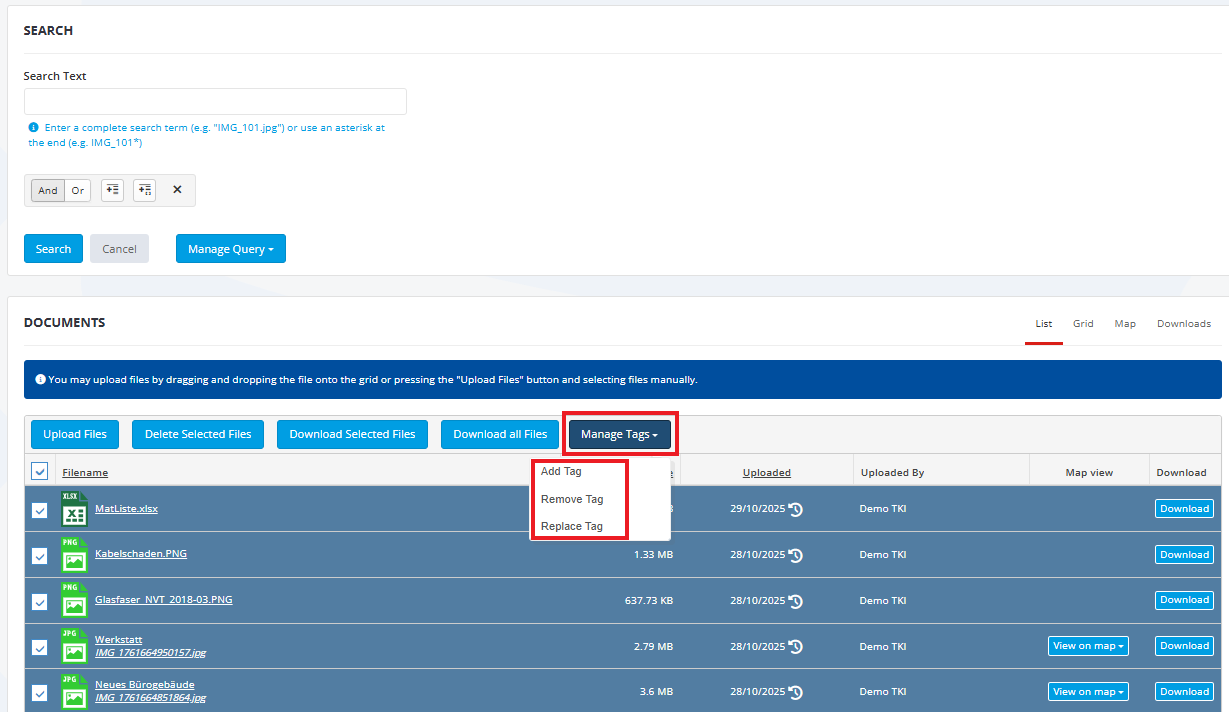This screenshot has width=1229, height=712.
Task: Click the add condition icon in query builder
Action: [x=112, y=190]
